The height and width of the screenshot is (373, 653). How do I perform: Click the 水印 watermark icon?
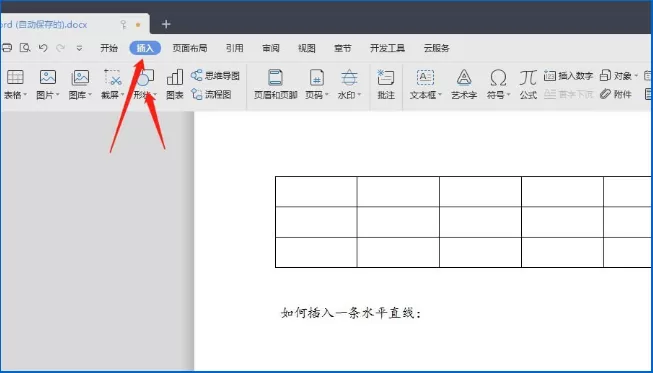[x=349, y=78]
